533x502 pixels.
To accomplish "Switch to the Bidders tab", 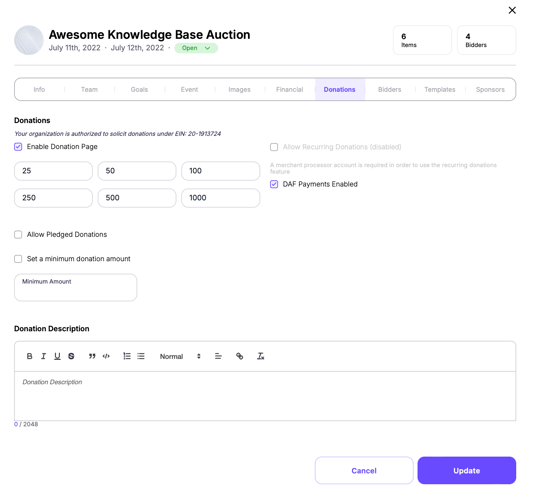I will click(x=390, y=89).
